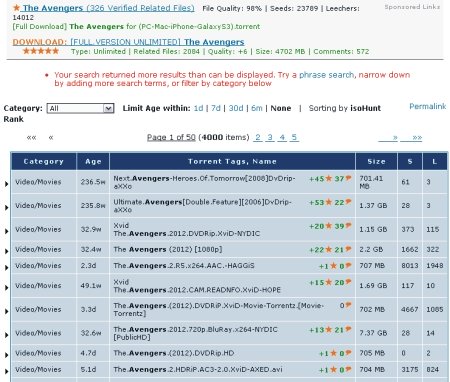Screen dimensions: 450x382
Task: Click comment bubble on CAM.READNFO row
Action: (348, 282)
